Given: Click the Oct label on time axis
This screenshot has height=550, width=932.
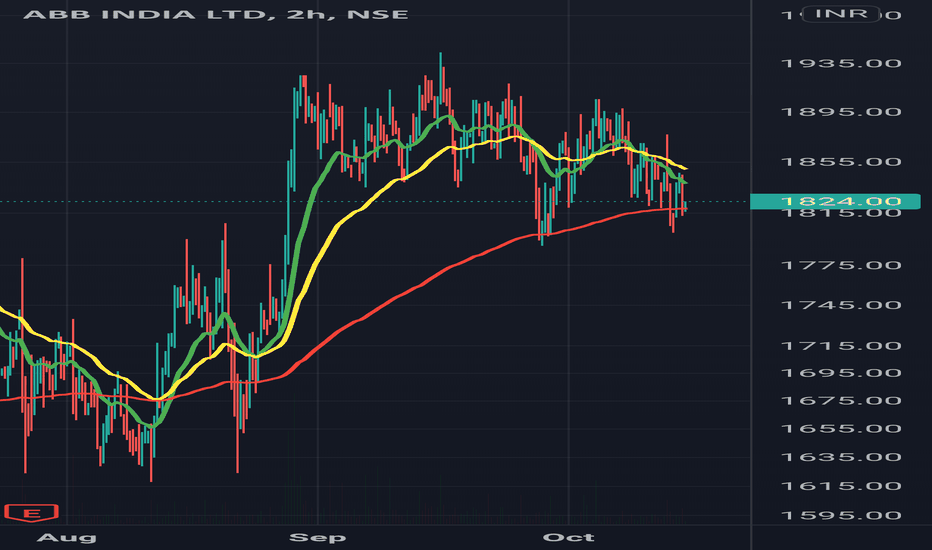Looking at the screenshot, I should [568, 538].
